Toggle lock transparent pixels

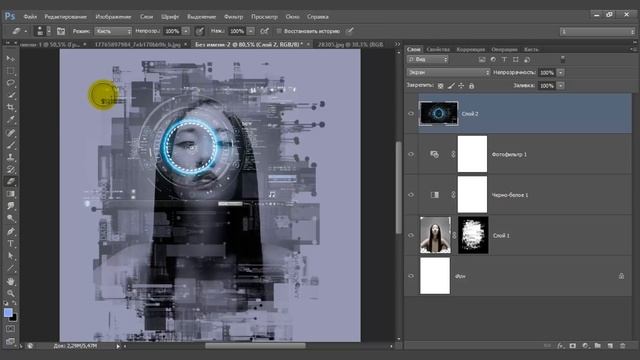coord(440,86)
